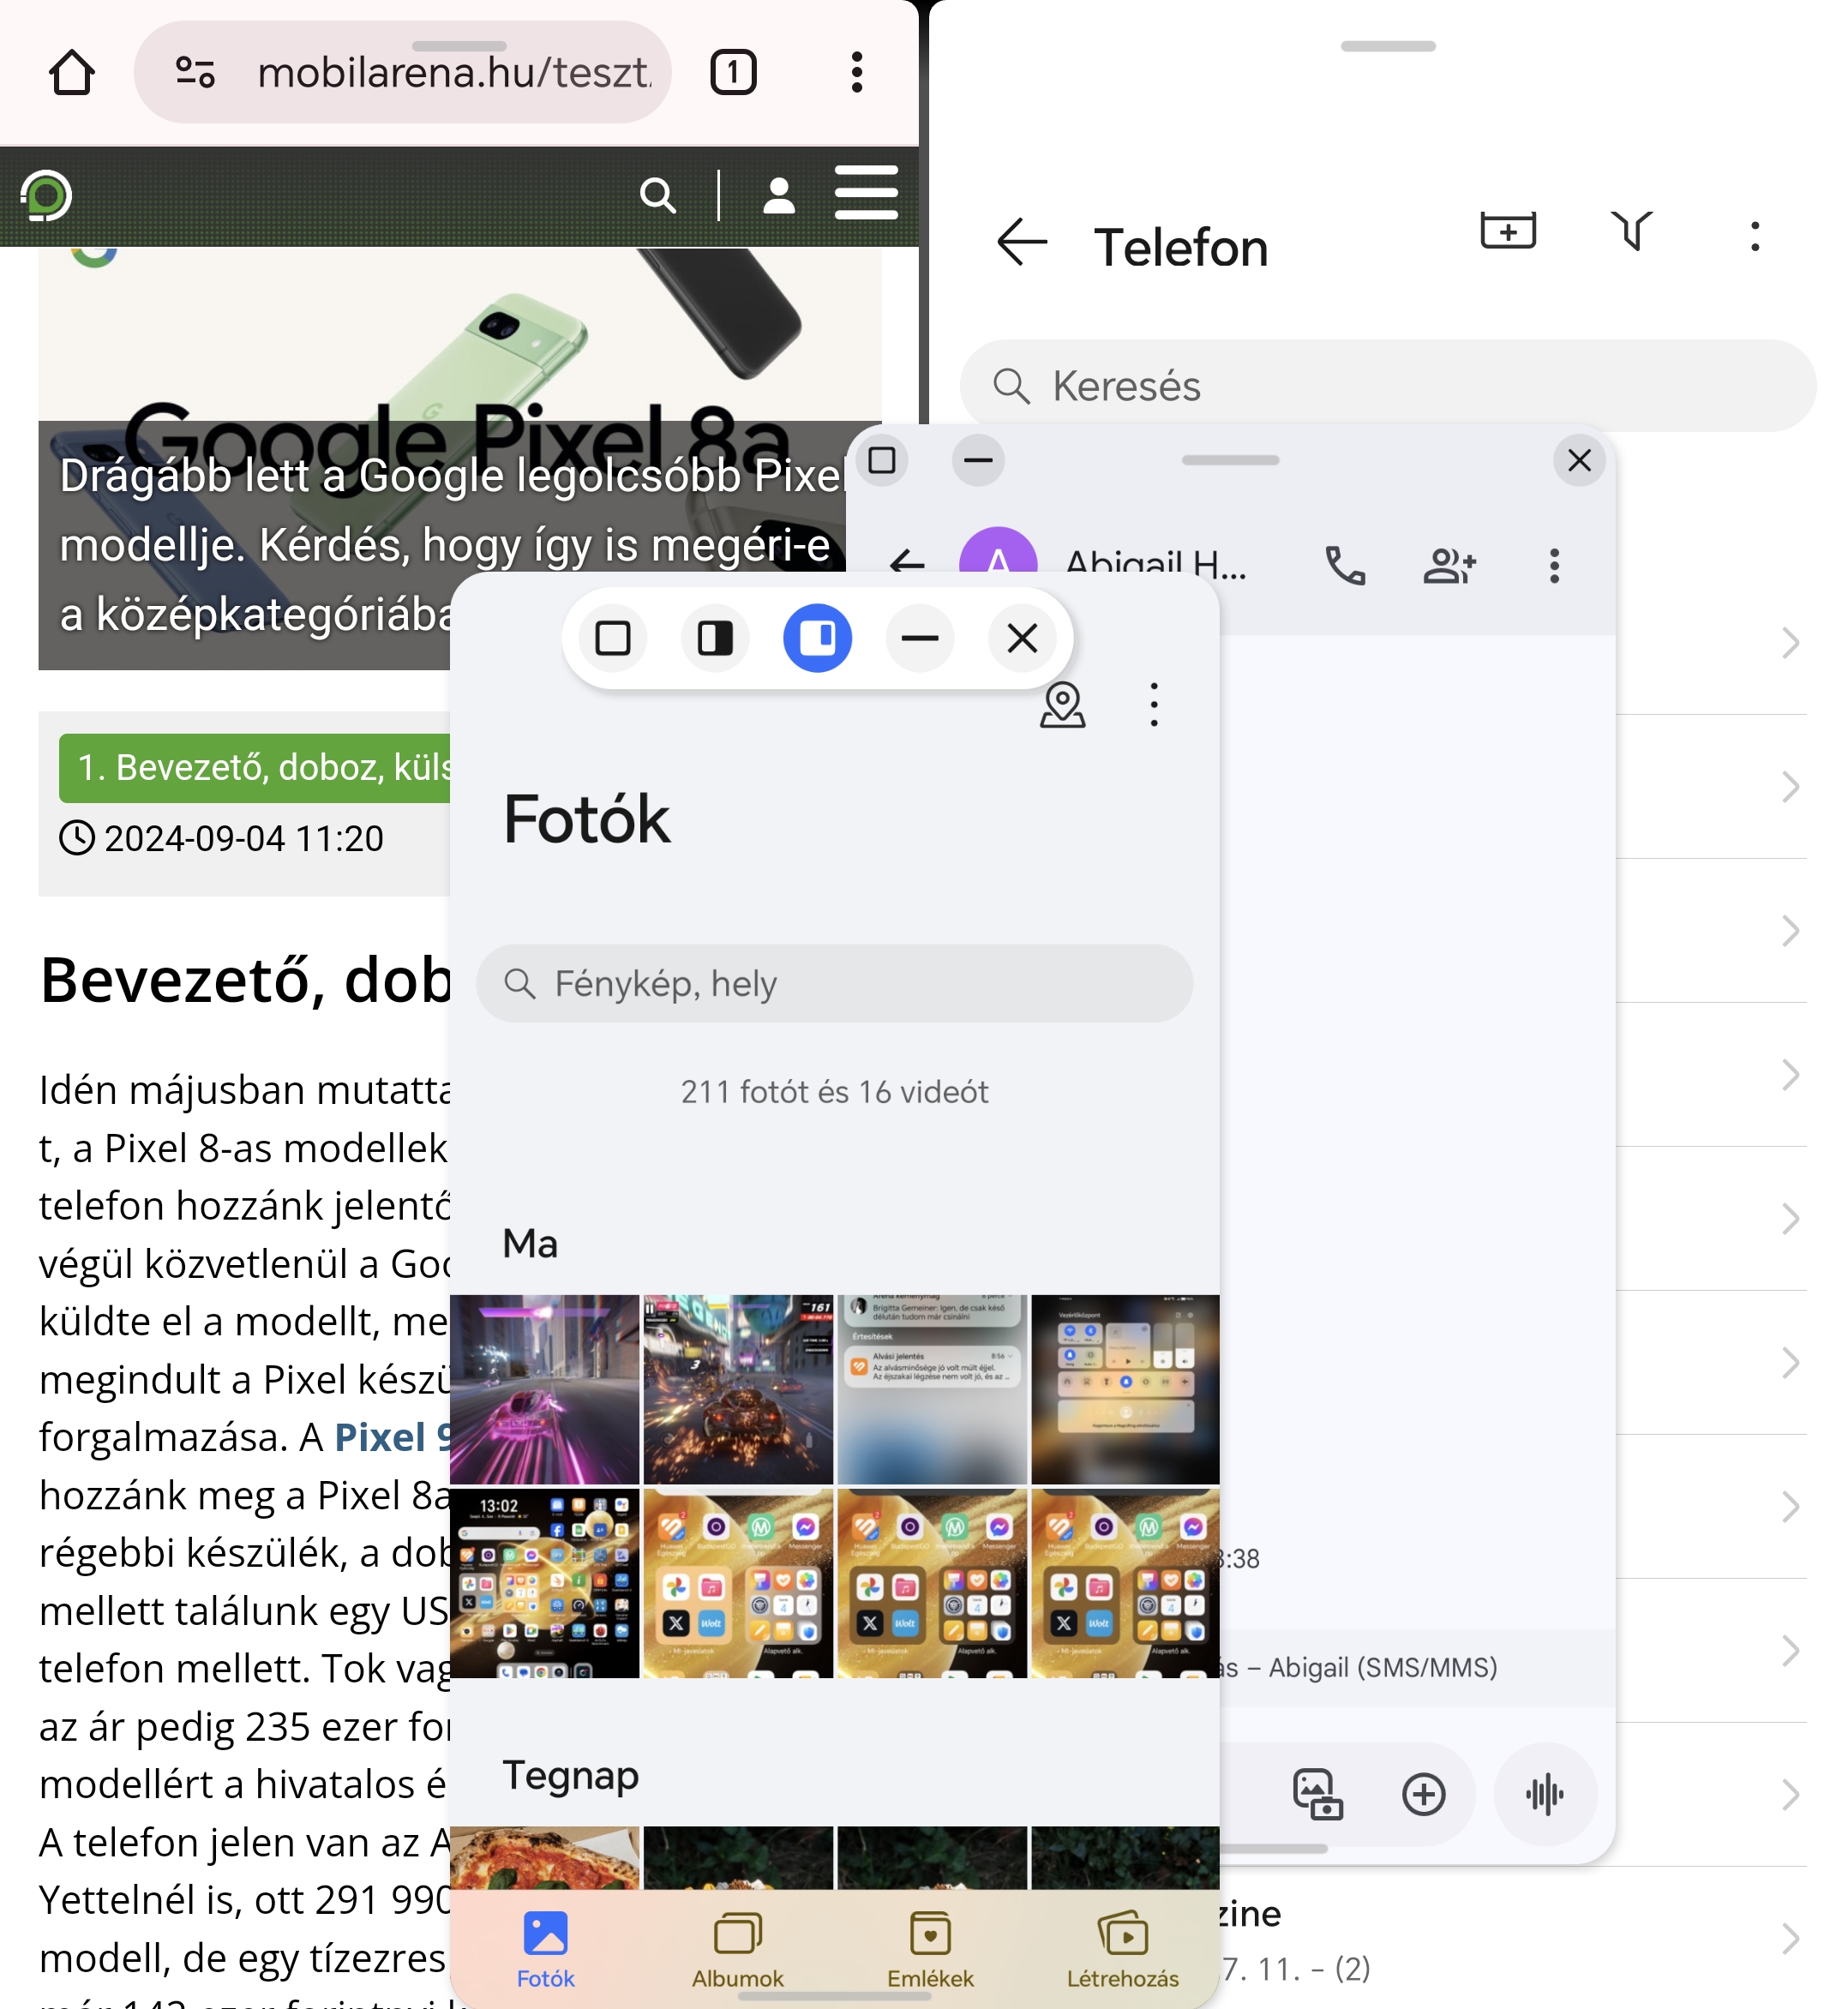This screenshot has width=1848, height=2009.
Task: Click the Keresés search field in Telefon
Action: coord(1388,386)
